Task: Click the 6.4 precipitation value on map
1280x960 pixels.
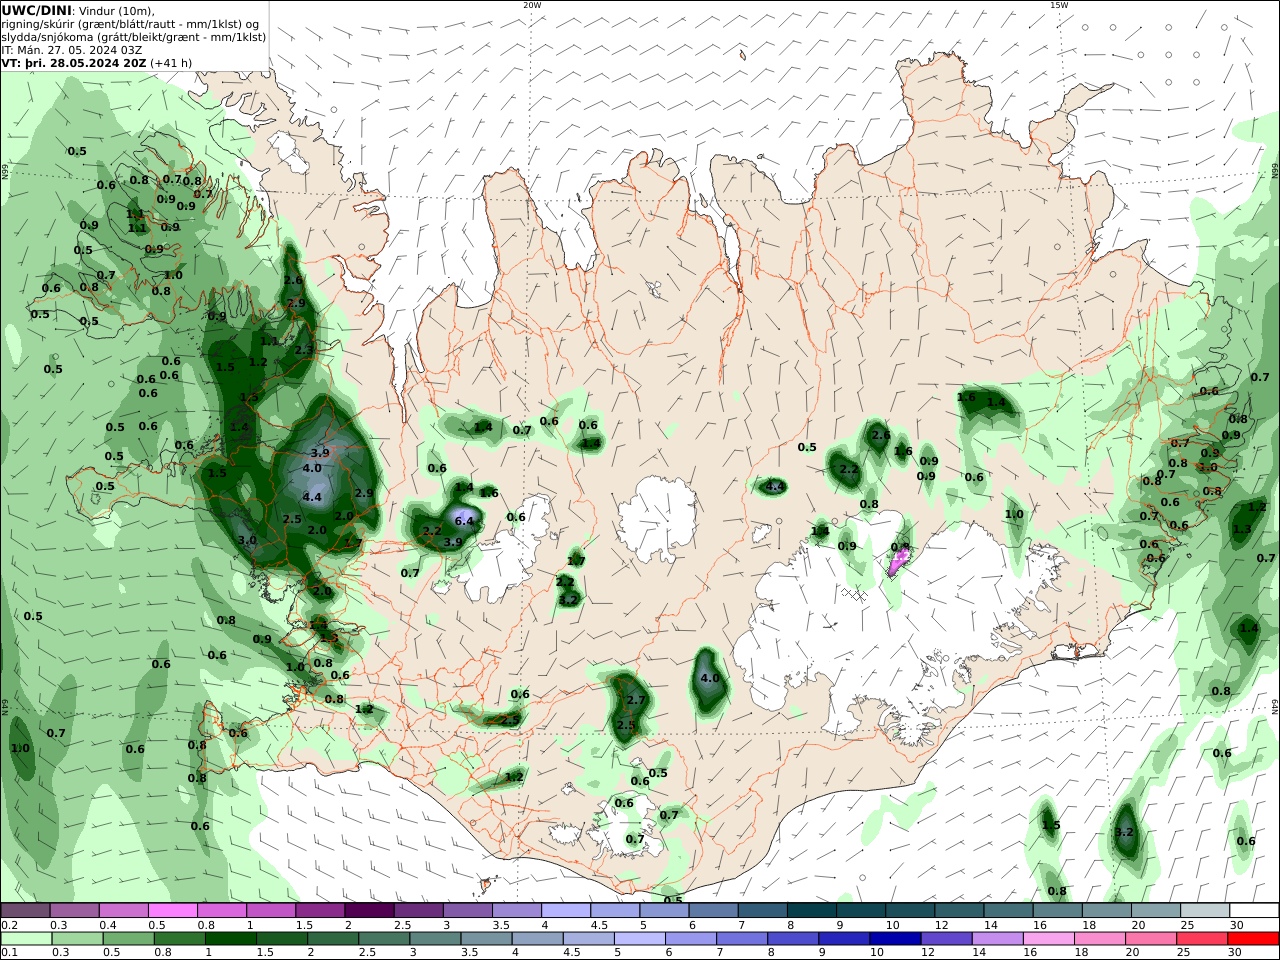Action: [x=463, y=521]
